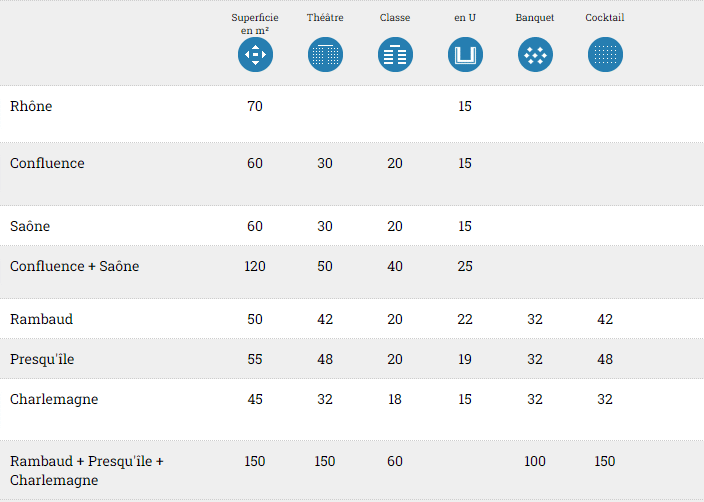Screen dimensions: 704x502
Task: Click the Cocktail column header text
Action: pyautogui.click(x=605, y=18)
